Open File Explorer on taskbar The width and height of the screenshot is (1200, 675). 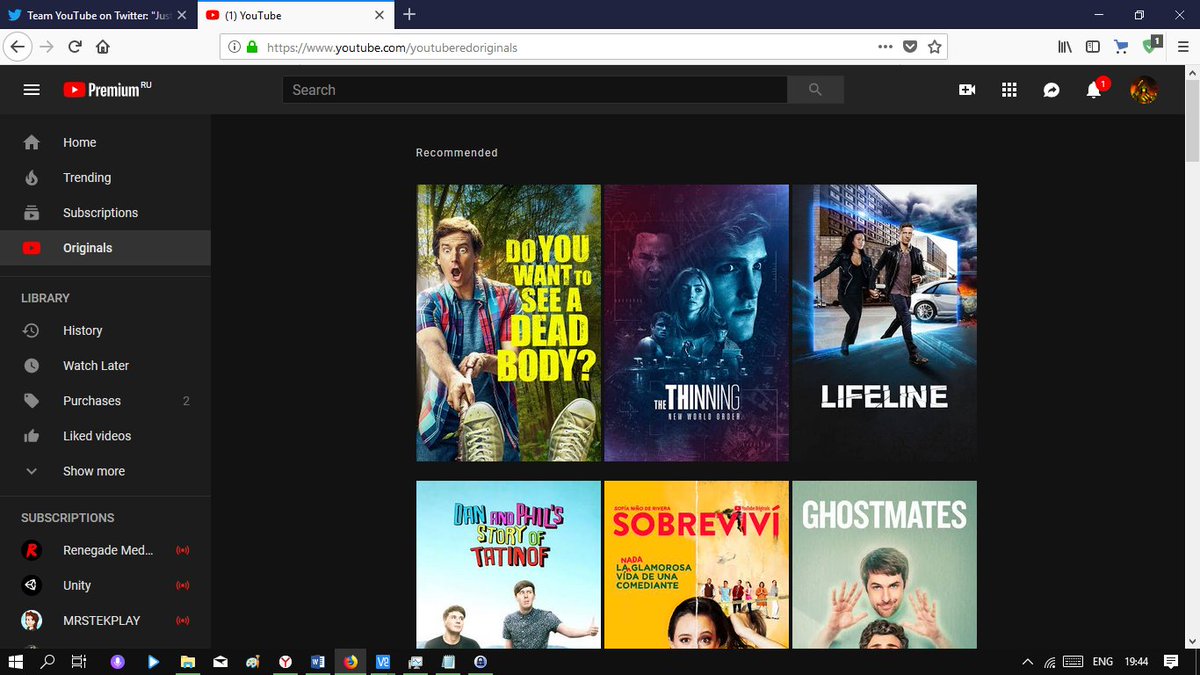coord(186,661)
